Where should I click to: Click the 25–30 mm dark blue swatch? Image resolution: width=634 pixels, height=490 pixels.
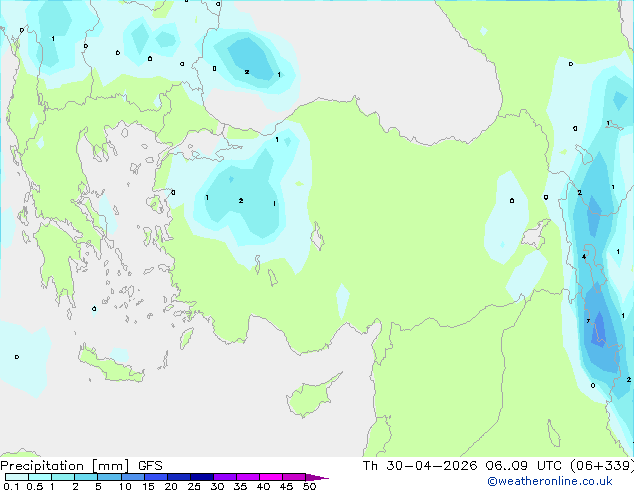(x=202, y=477)
